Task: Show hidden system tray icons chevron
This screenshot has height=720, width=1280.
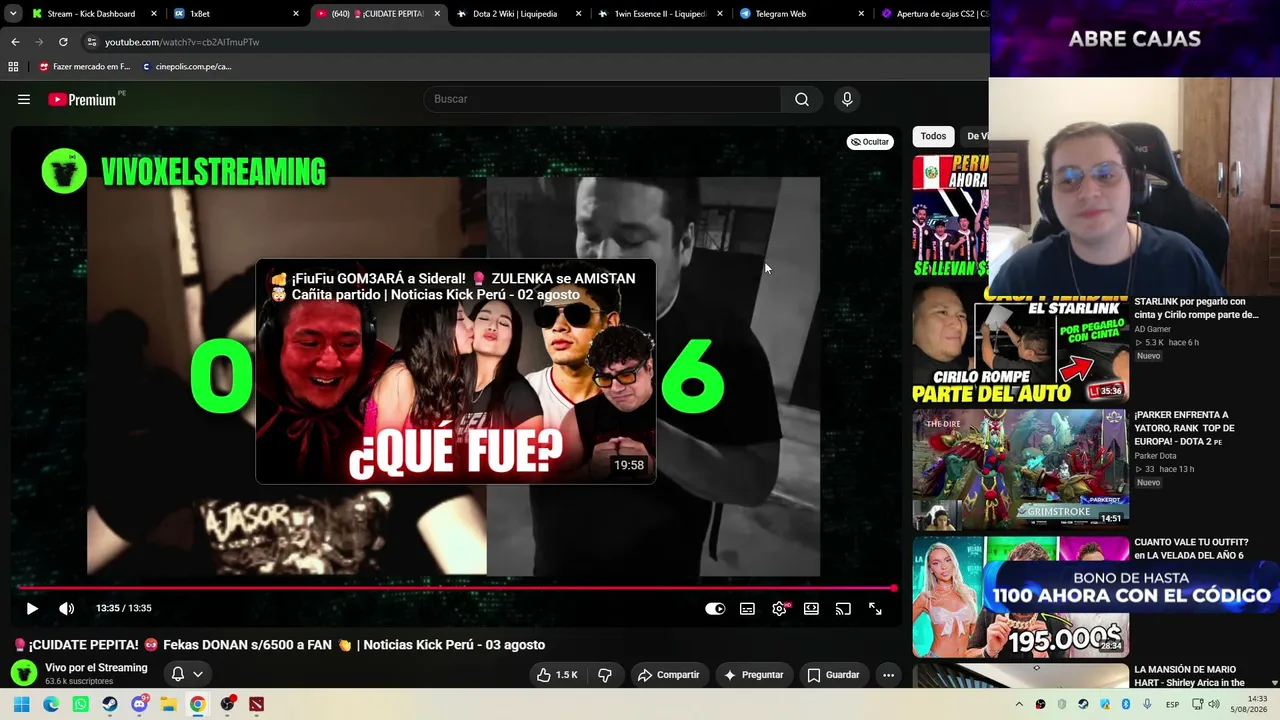Action: [1019, 704]
